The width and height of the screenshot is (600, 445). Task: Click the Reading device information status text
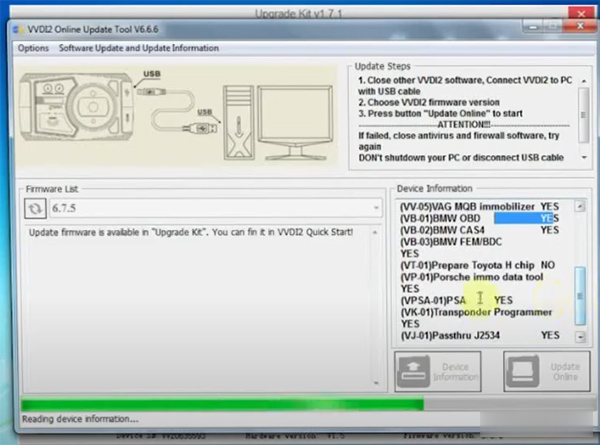pyautogui.click(x=80, y=419)
